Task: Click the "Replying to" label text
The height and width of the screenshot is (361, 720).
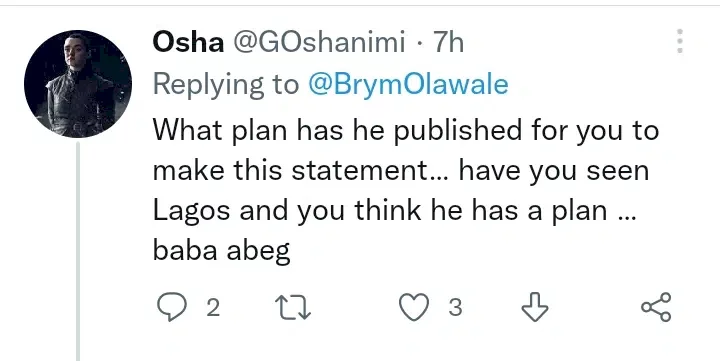Action: pyautogui.click(x=225, y=85)
